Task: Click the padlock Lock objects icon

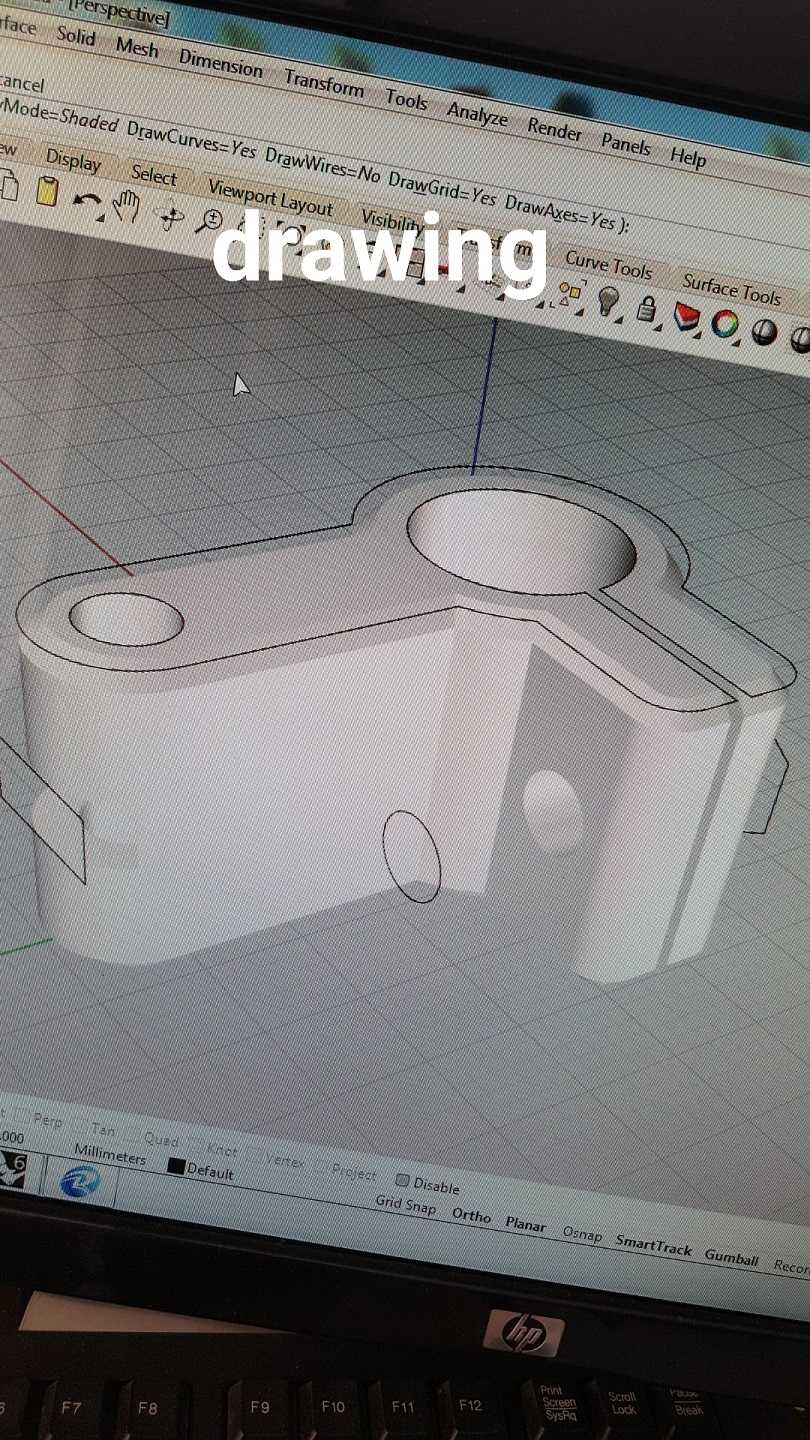Action: click(647, 309)
